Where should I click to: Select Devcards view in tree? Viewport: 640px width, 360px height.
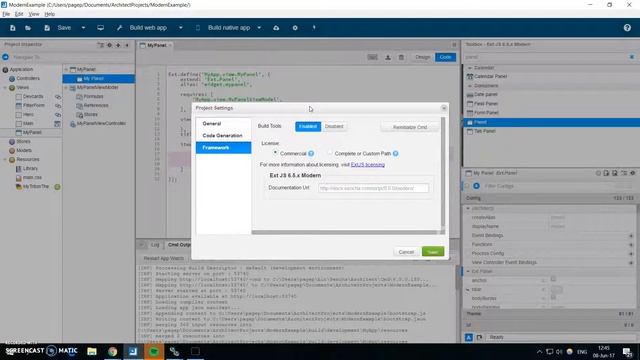[x=33, y=96]
